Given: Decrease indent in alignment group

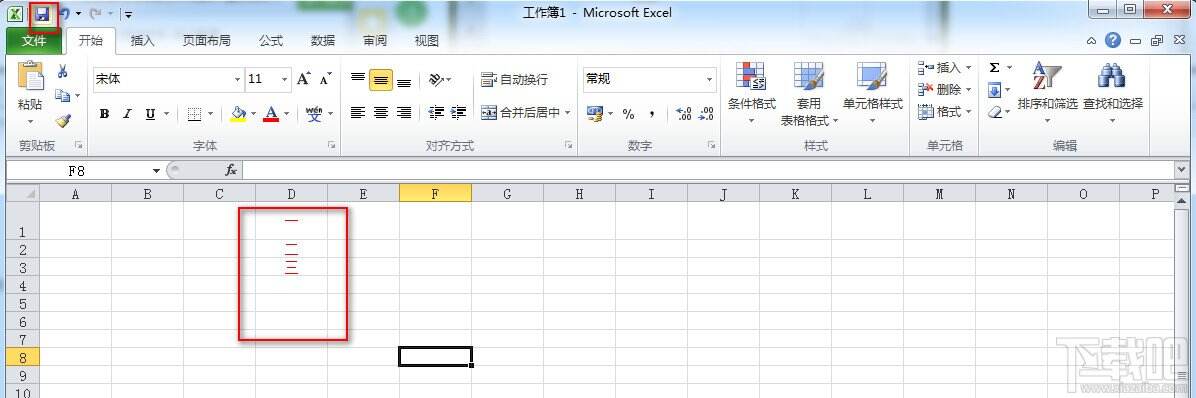Looking at the screenshot, I should [x=436, y=113].
